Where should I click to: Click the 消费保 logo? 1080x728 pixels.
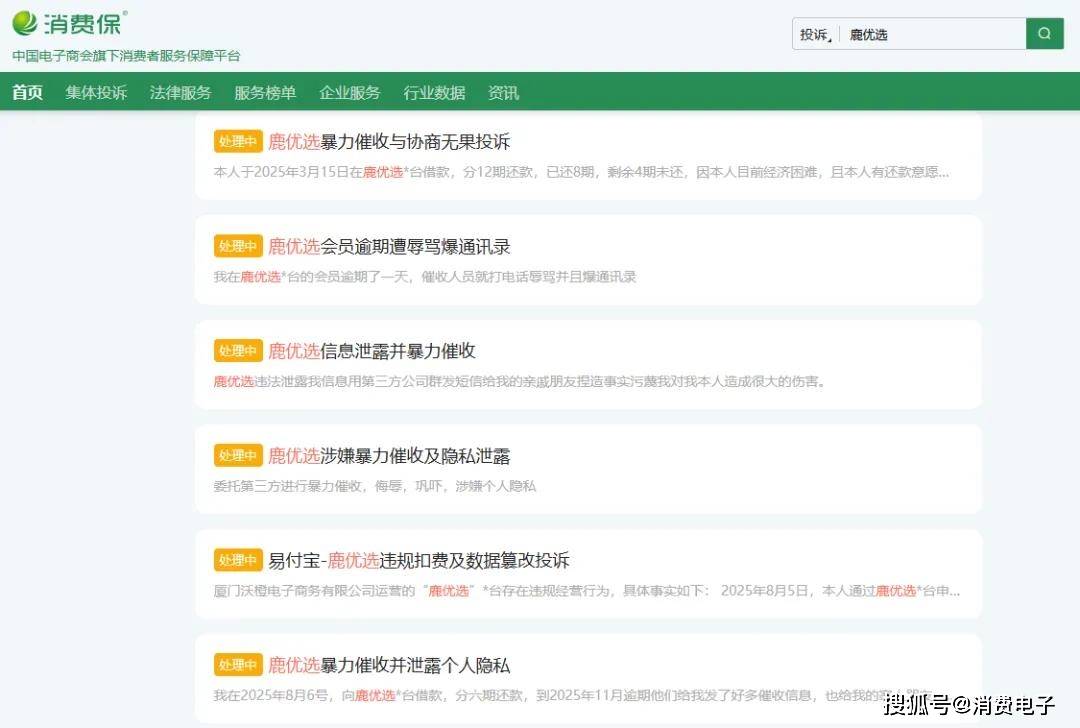point(70,22)
